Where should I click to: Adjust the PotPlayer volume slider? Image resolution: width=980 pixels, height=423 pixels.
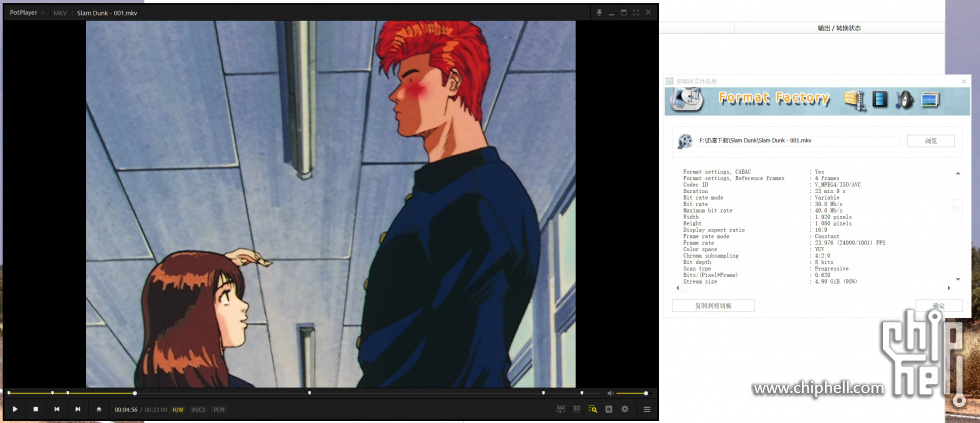click(632, 393)
